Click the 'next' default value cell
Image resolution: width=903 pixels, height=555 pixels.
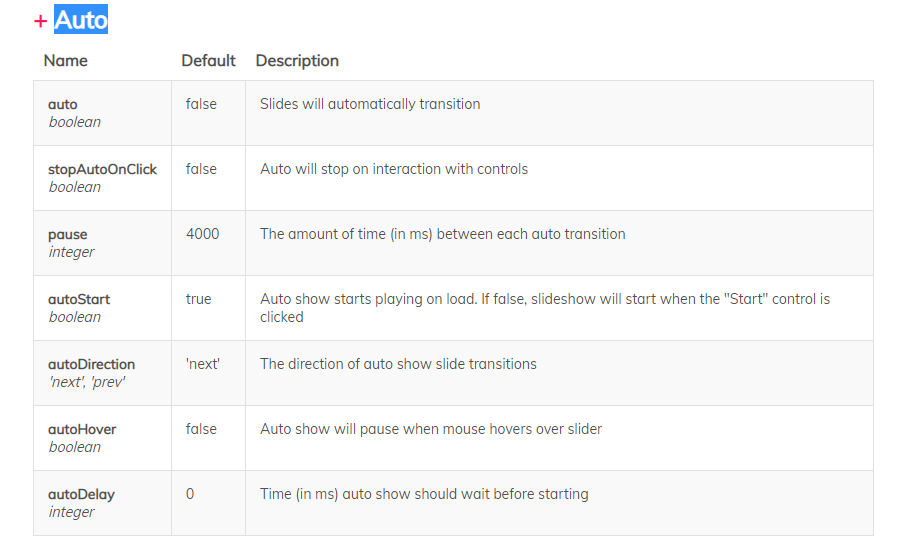203,364
